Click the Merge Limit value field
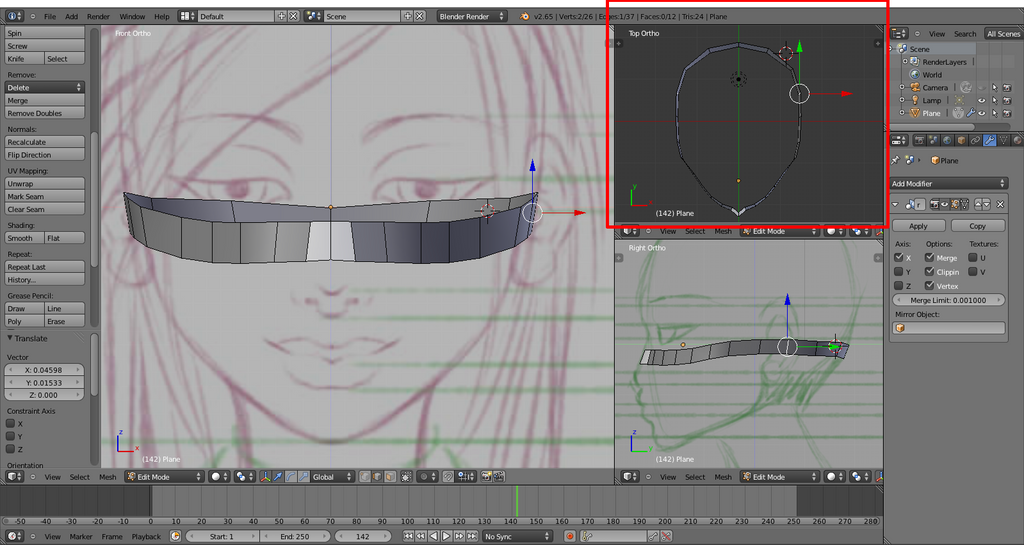 tap(948, 300)
